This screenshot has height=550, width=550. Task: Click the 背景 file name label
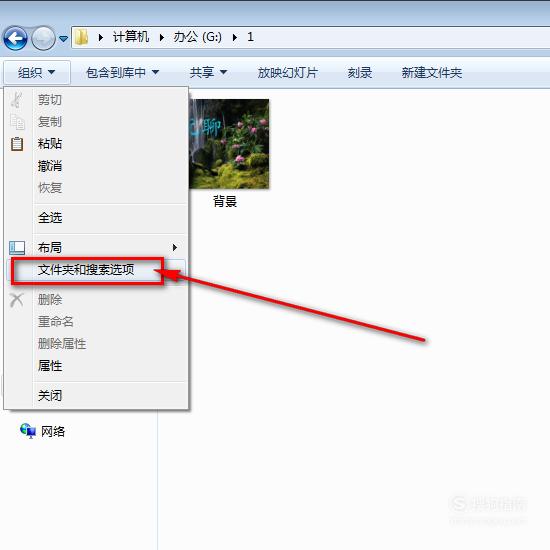(225, 202)
